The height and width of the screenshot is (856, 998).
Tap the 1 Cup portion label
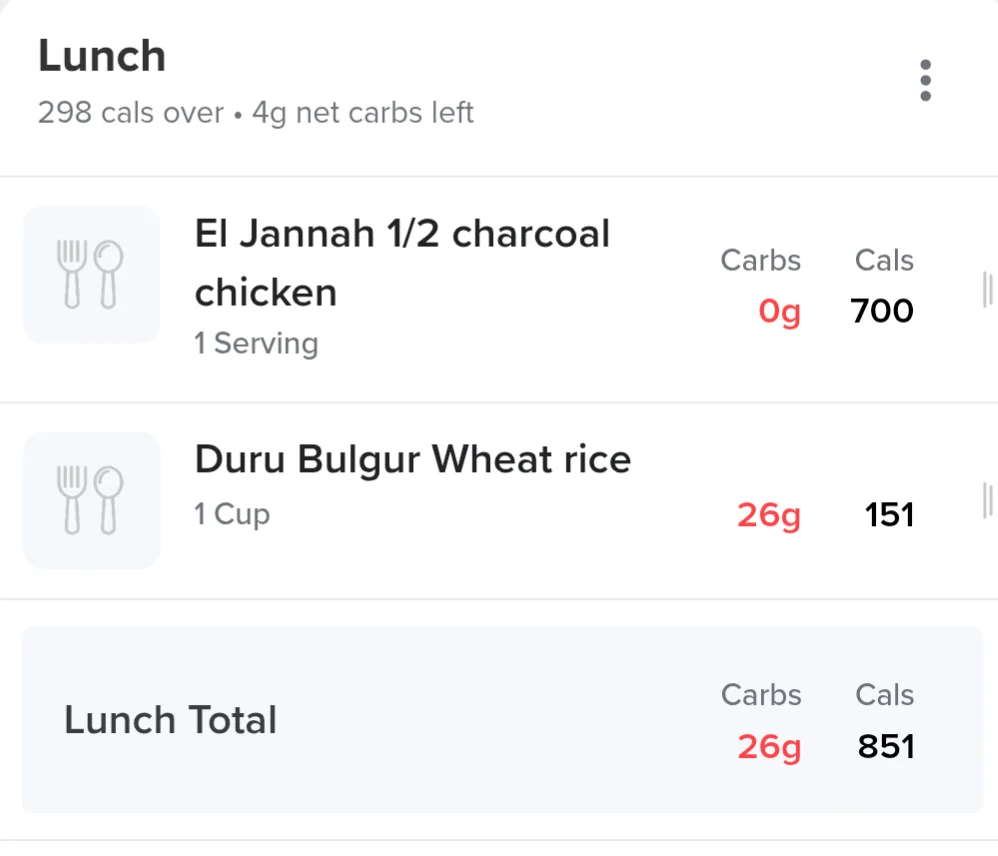pyautogui.click(x=232, y=514)
